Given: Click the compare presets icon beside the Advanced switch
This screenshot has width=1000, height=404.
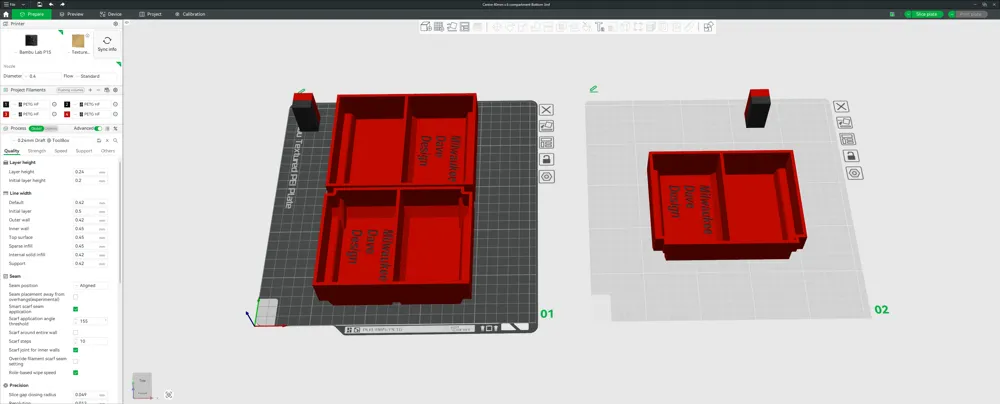Looking at the screenshot, I should click(115, 128).
